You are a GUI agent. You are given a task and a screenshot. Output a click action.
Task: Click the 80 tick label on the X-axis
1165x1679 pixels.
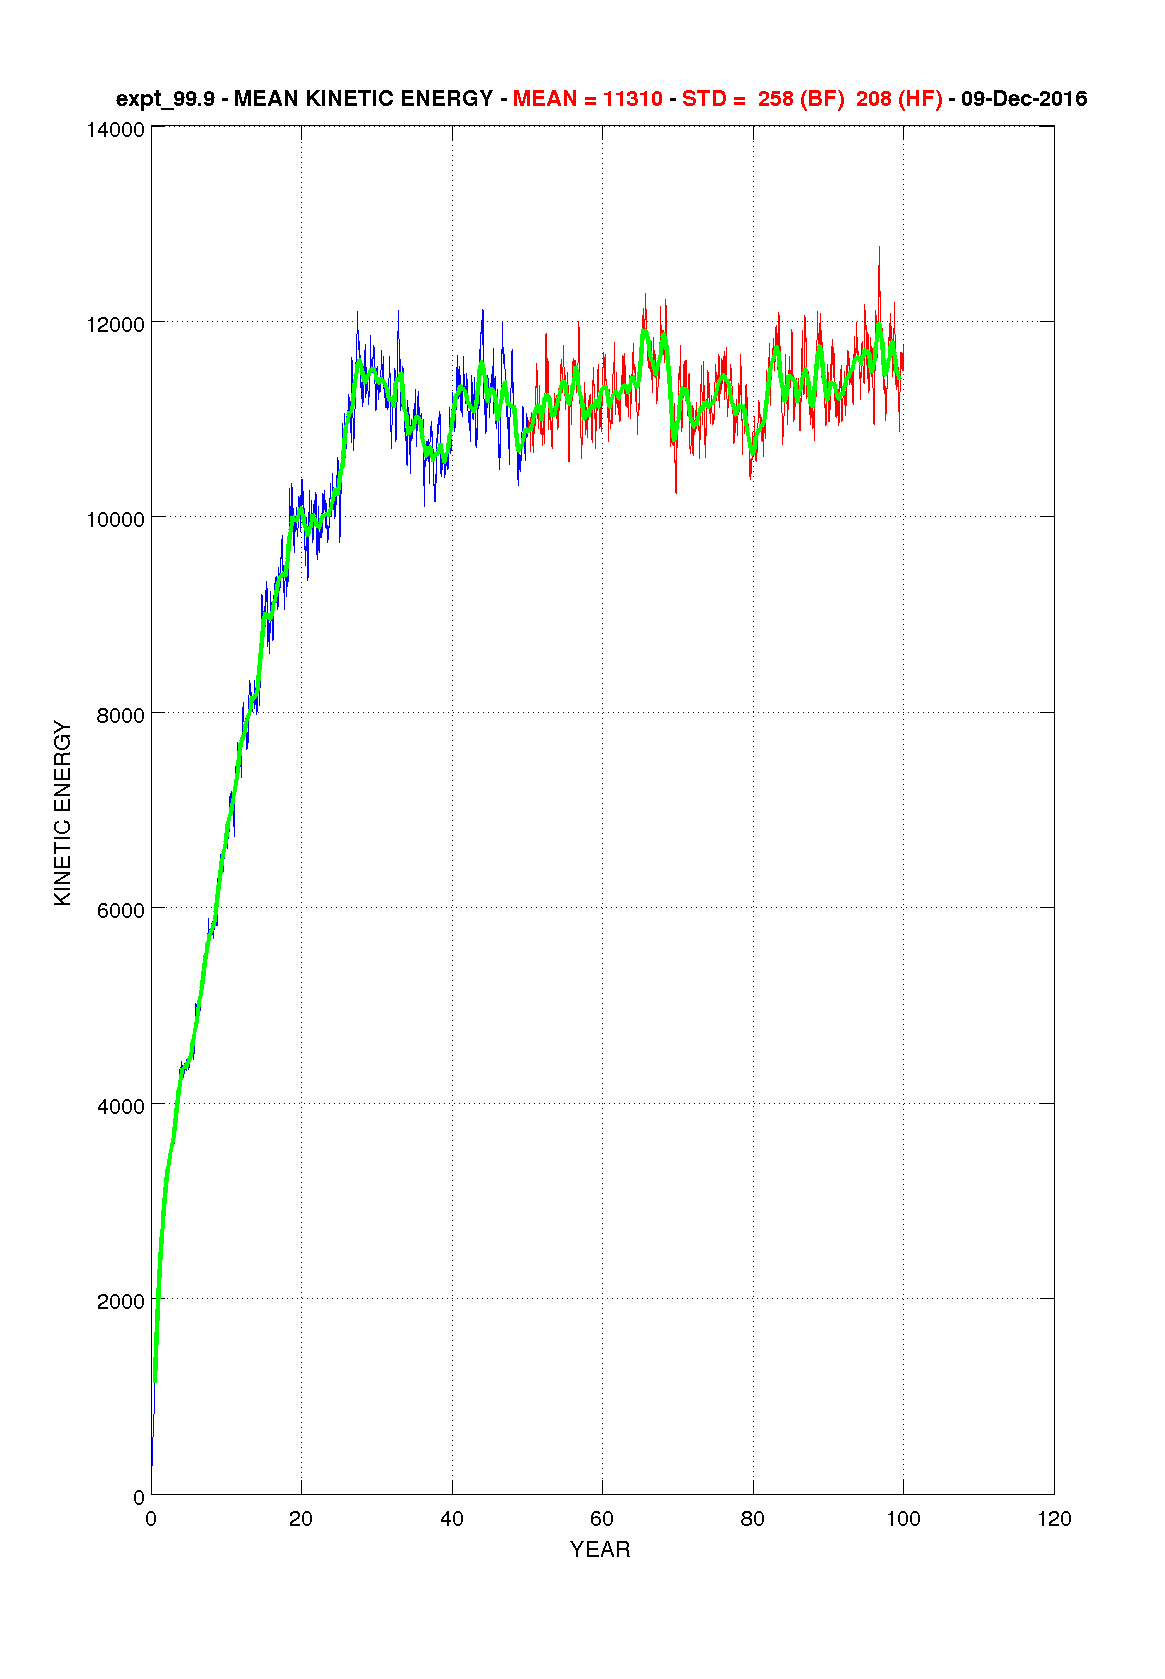pyautogui.click(x=753, y=1520)
